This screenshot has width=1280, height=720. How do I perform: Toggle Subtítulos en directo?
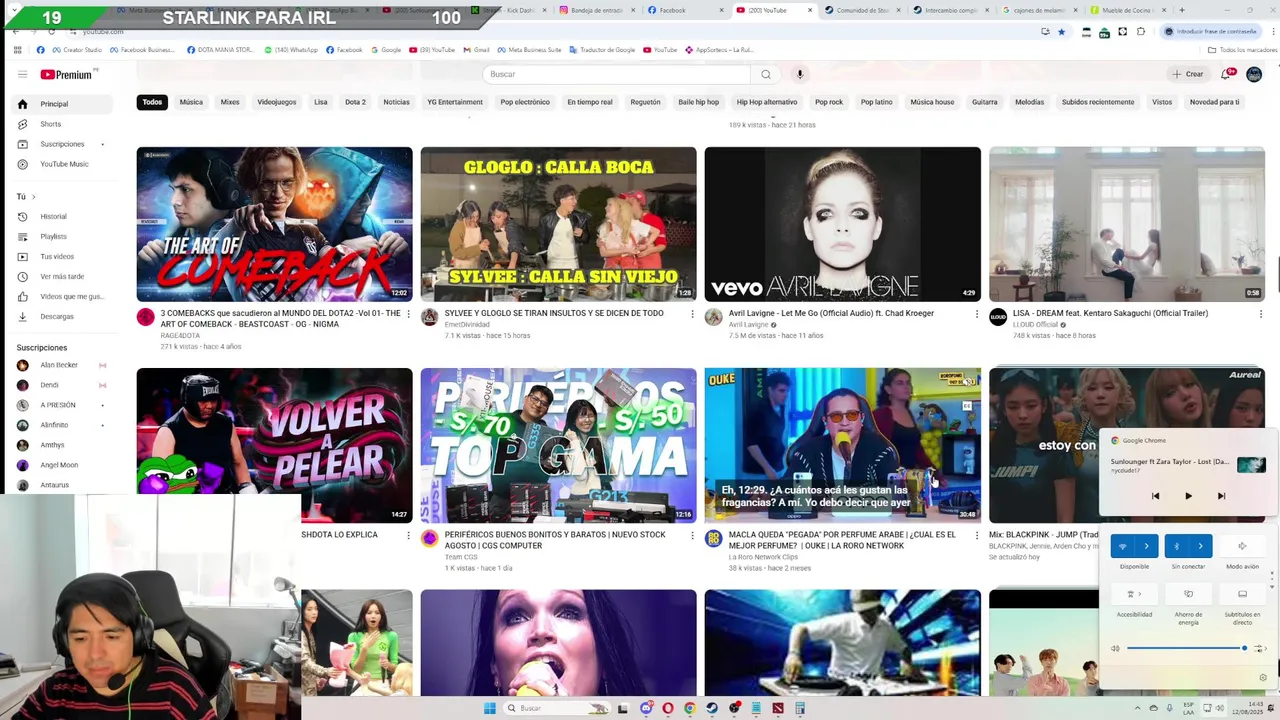[1242, 594]
